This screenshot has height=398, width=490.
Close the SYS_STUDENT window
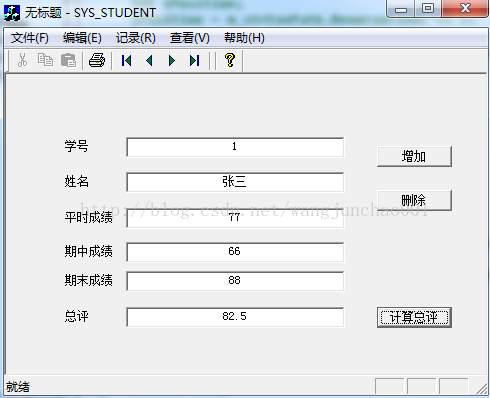[465, 9]
